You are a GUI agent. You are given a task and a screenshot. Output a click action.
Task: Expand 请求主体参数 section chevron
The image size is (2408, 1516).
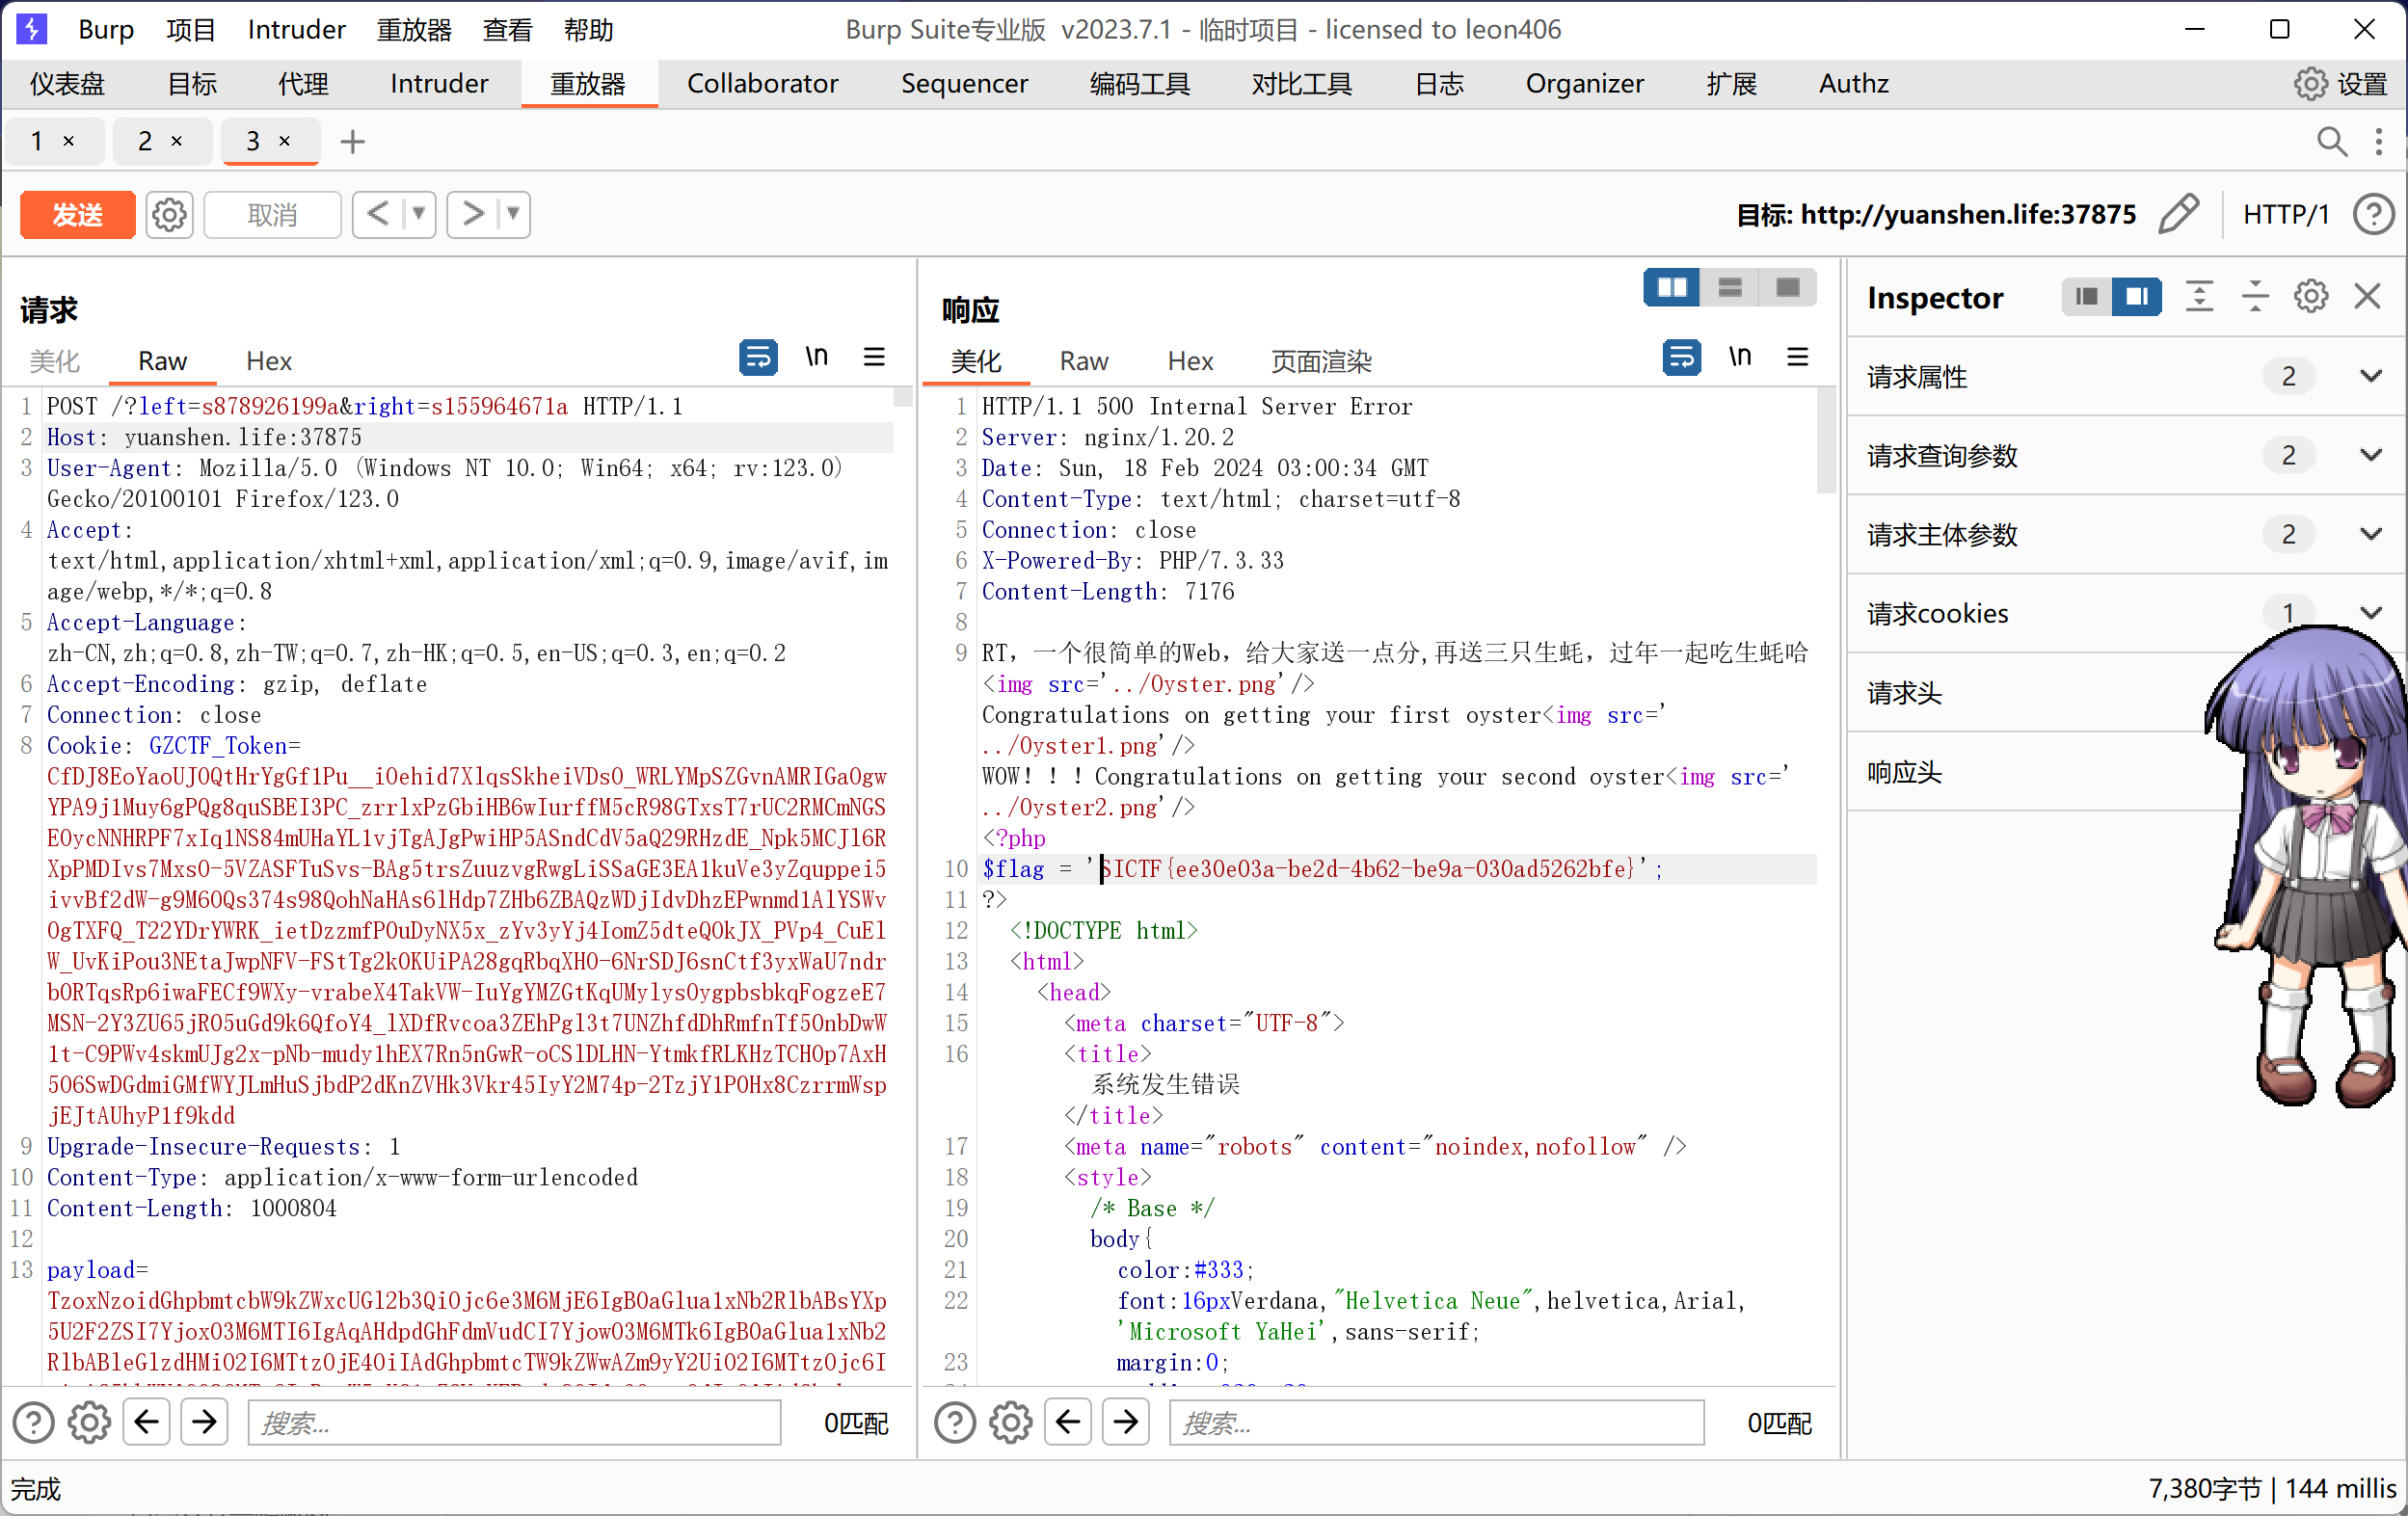(x=2371, y=535)
